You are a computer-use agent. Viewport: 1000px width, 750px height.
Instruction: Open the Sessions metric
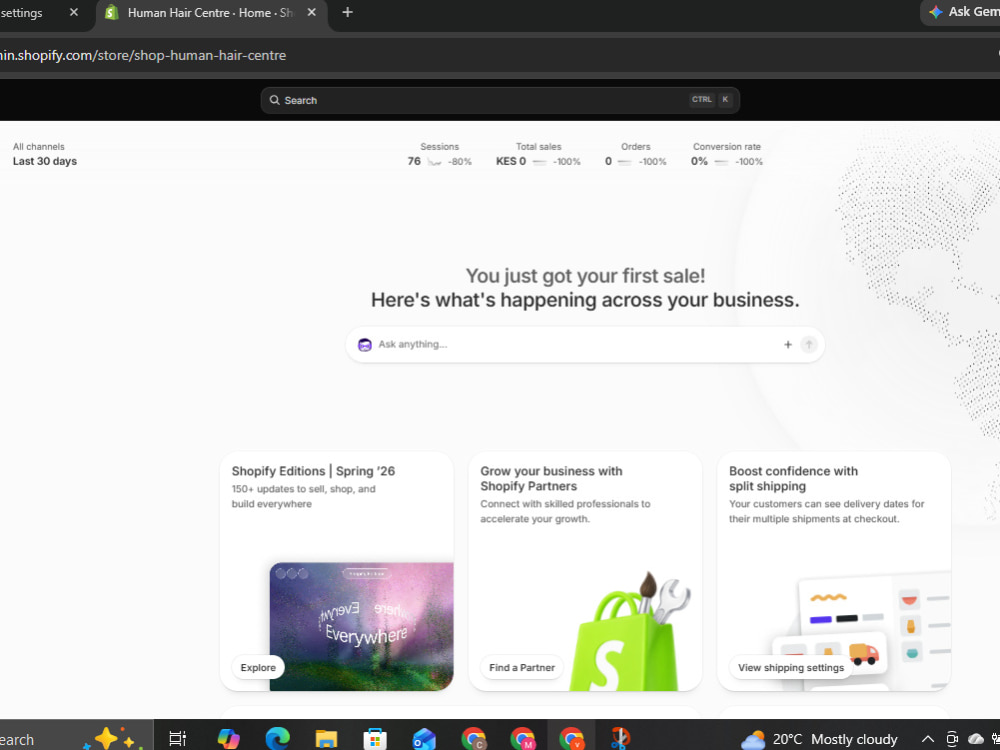click(439, 154)
